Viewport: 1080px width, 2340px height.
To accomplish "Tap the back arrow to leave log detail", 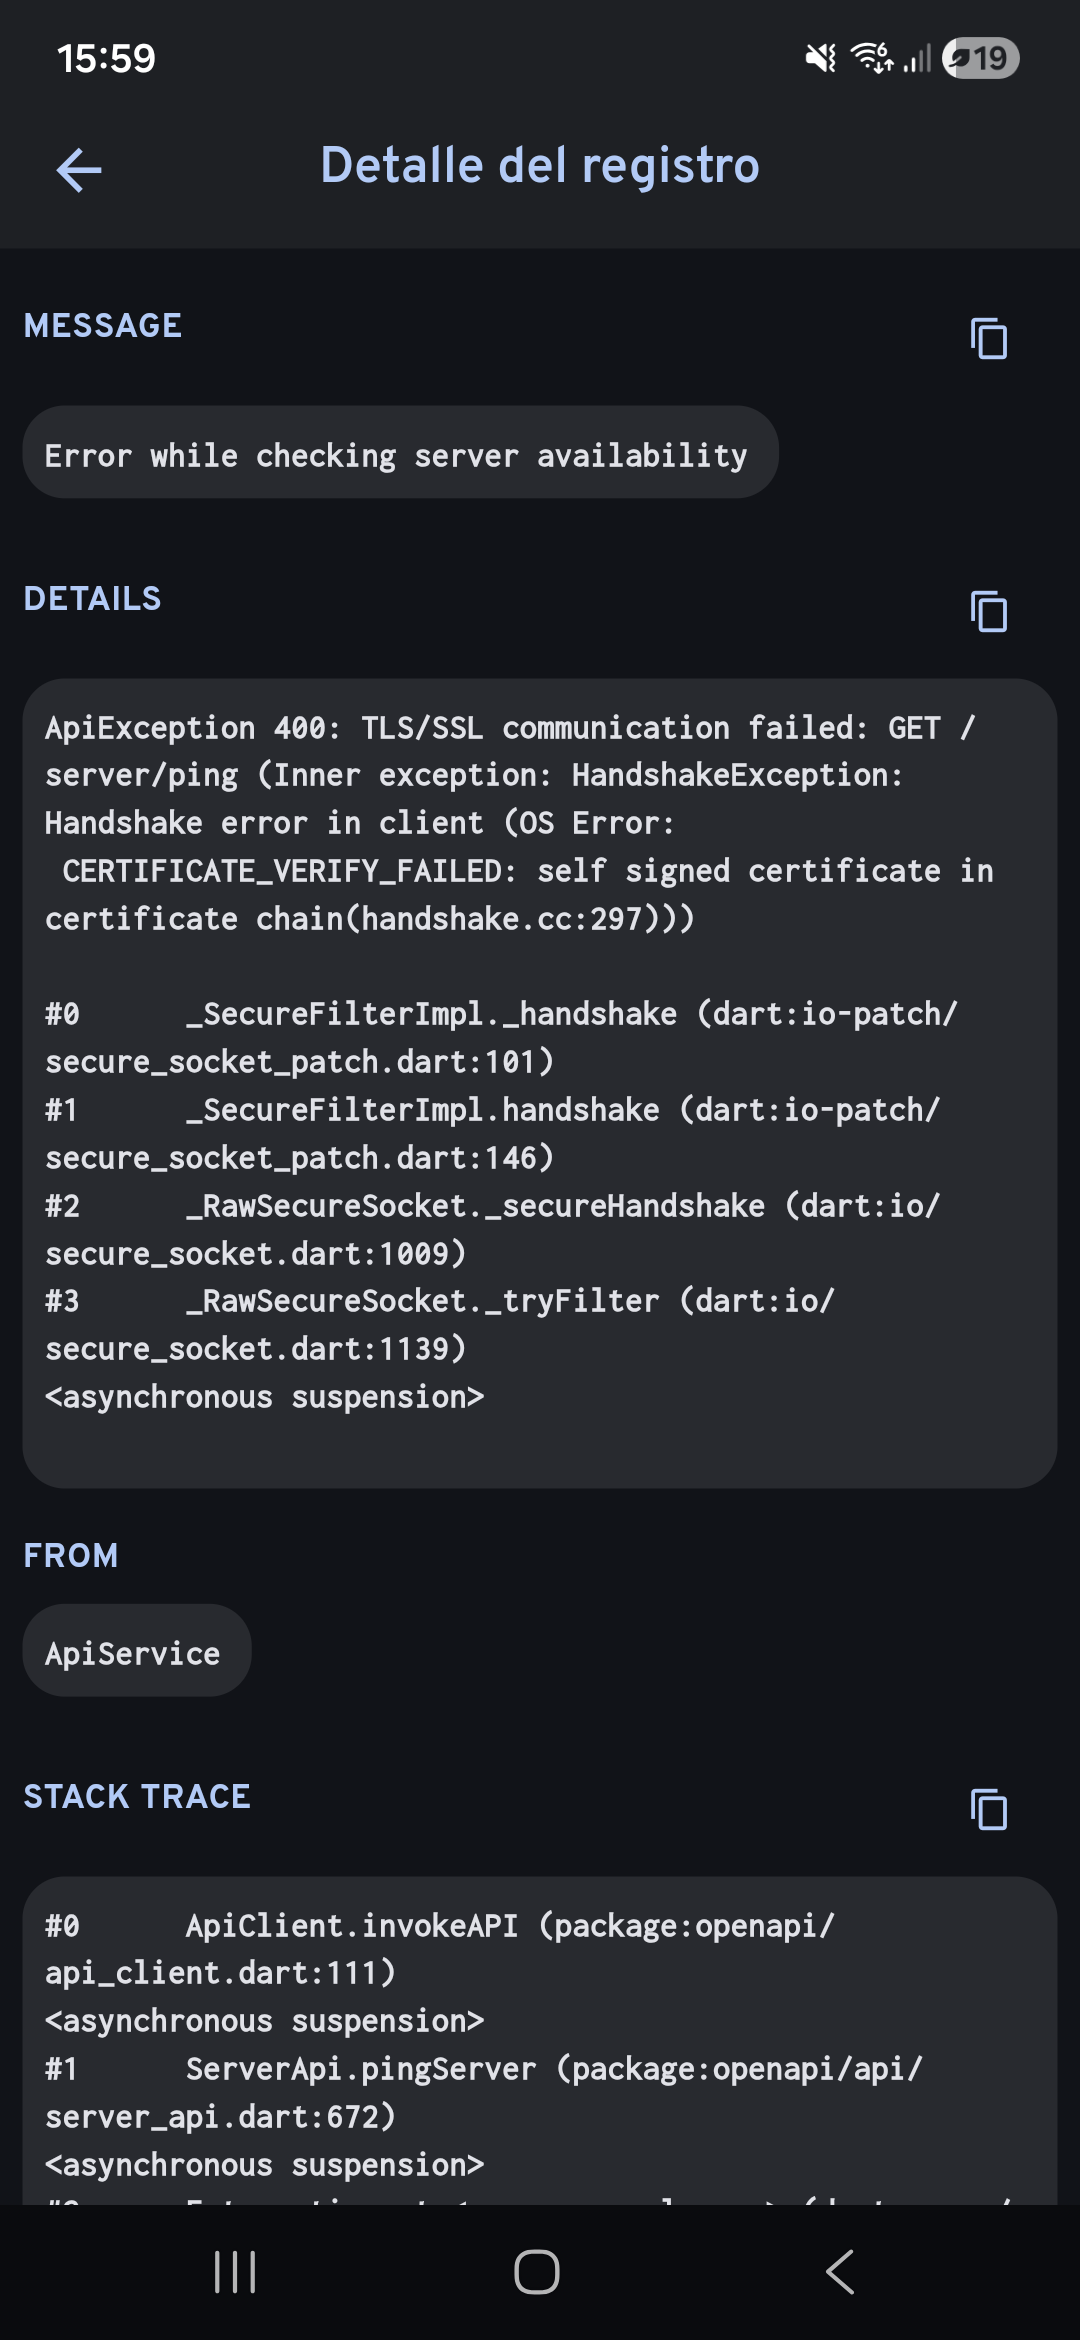I will point(80,168).
